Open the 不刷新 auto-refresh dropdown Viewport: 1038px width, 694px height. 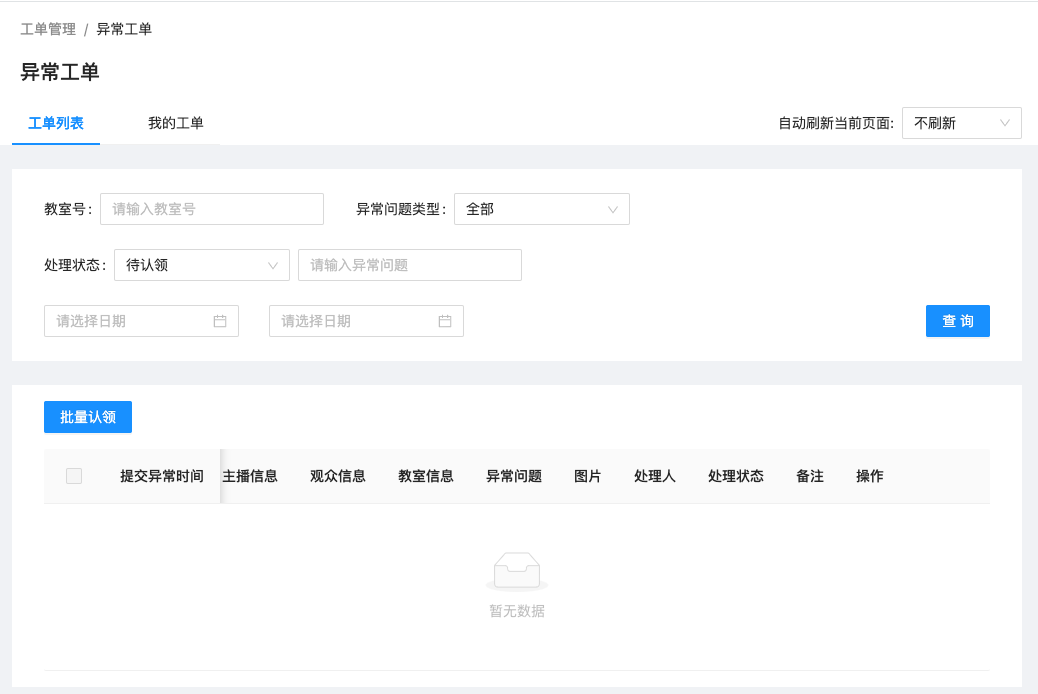click(960, 122)
